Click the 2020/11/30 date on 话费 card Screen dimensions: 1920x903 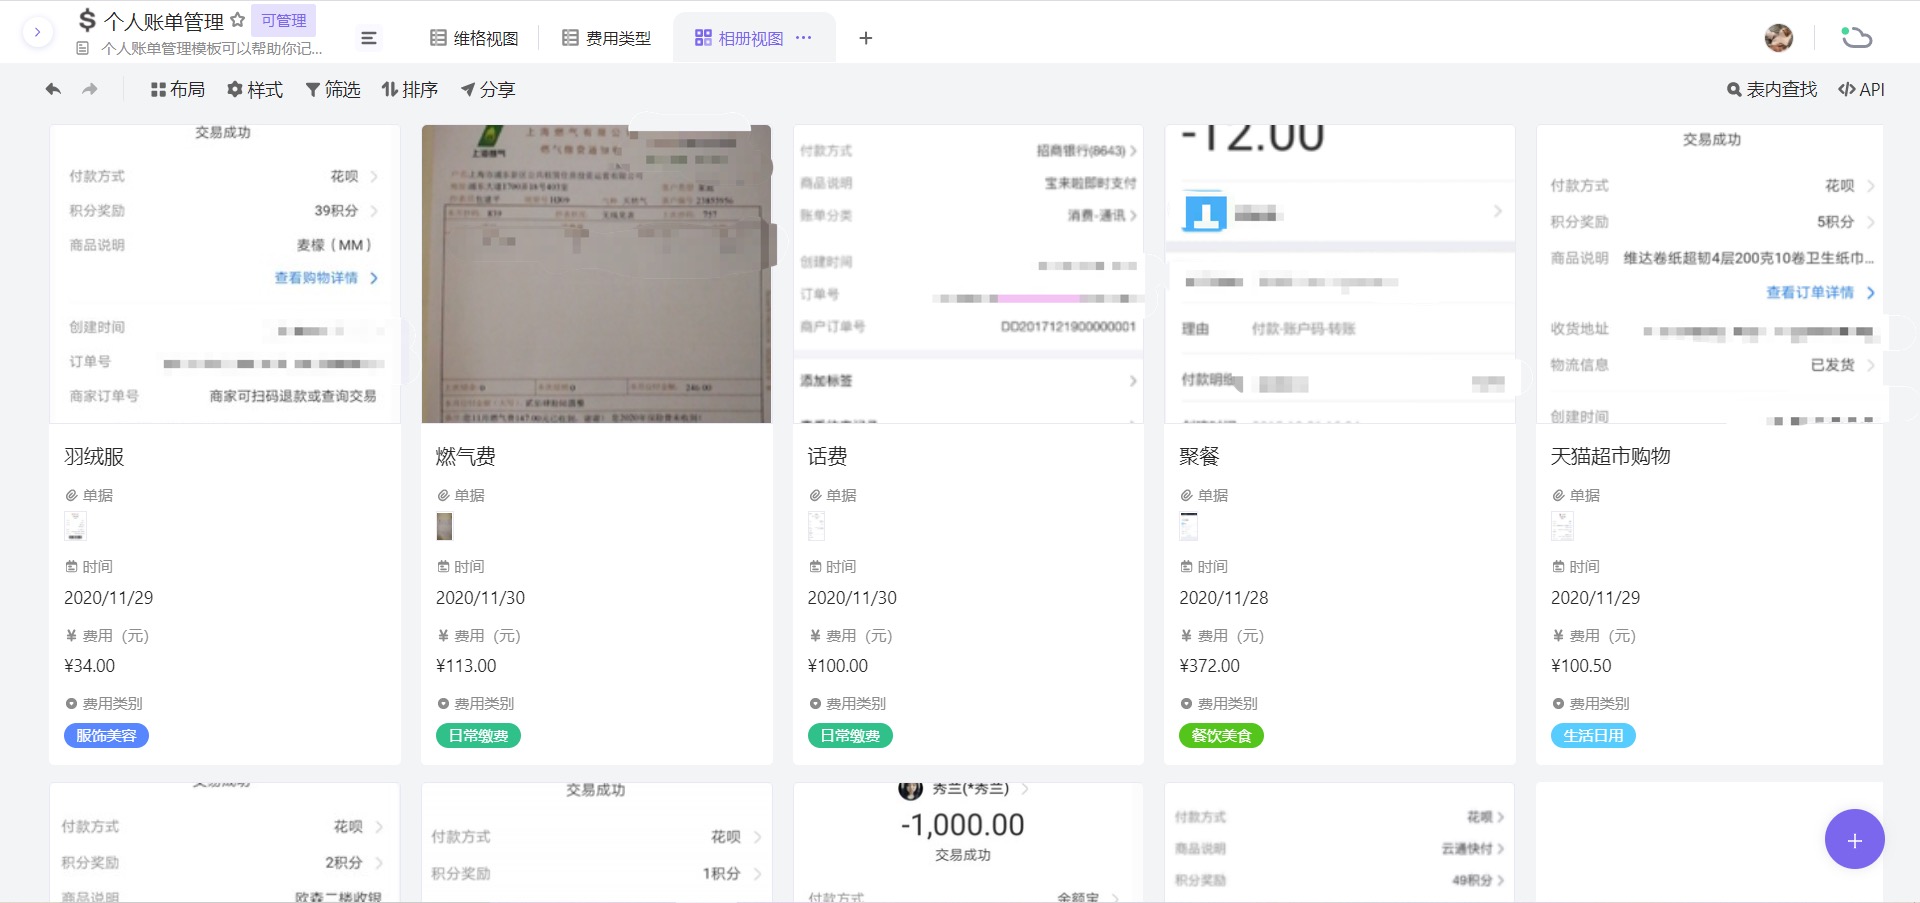[852, 598]
